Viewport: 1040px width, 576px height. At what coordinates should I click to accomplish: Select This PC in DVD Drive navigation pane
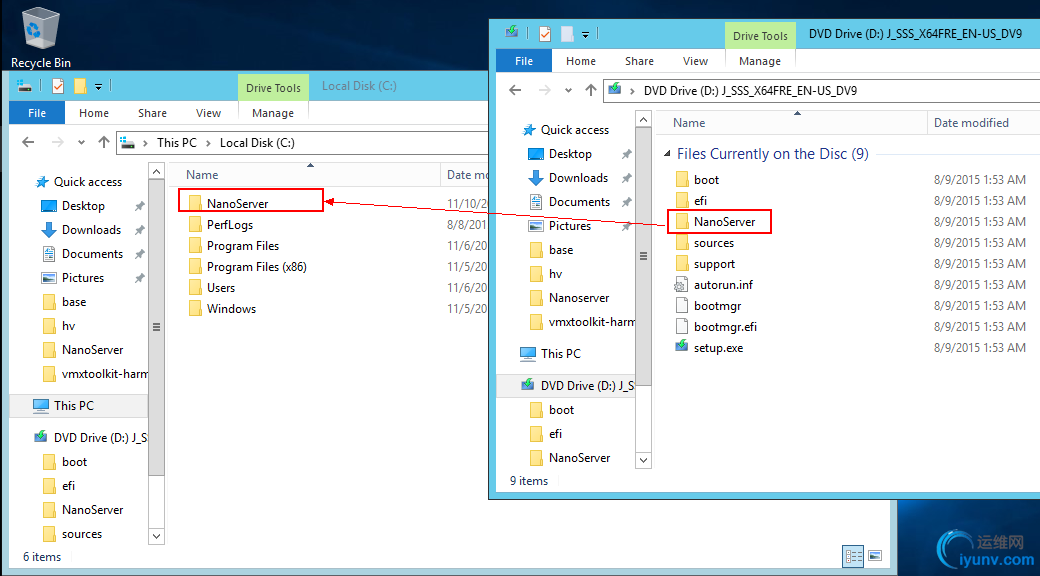click(x=560, y=354)
